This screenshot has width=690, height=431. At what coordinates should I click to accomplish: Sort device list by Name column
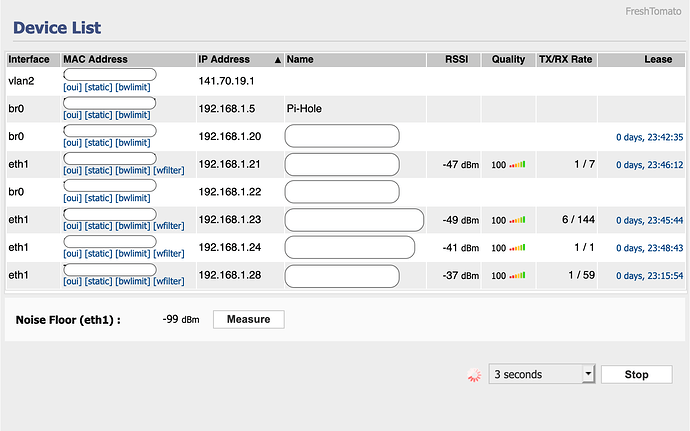click(x=300, y=59)
